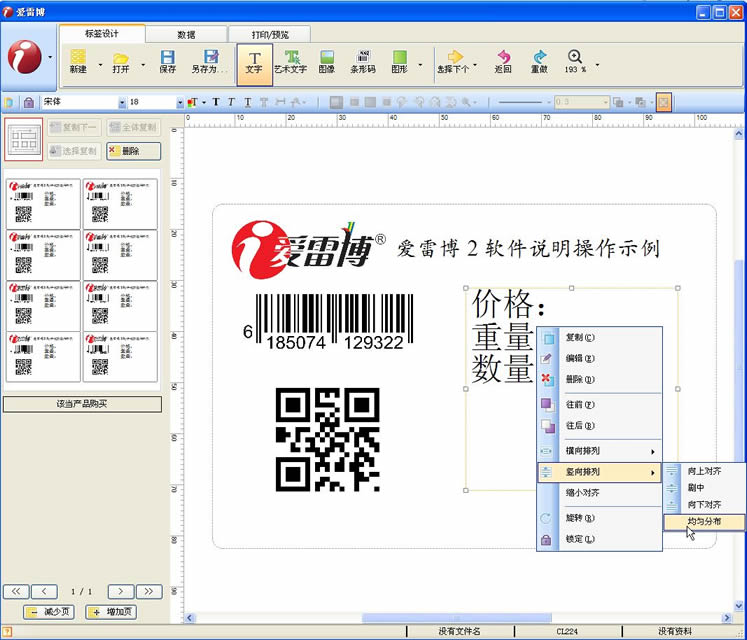
Task: Click the barcode 6185074129322 on the label
Action: pos(328,322)
